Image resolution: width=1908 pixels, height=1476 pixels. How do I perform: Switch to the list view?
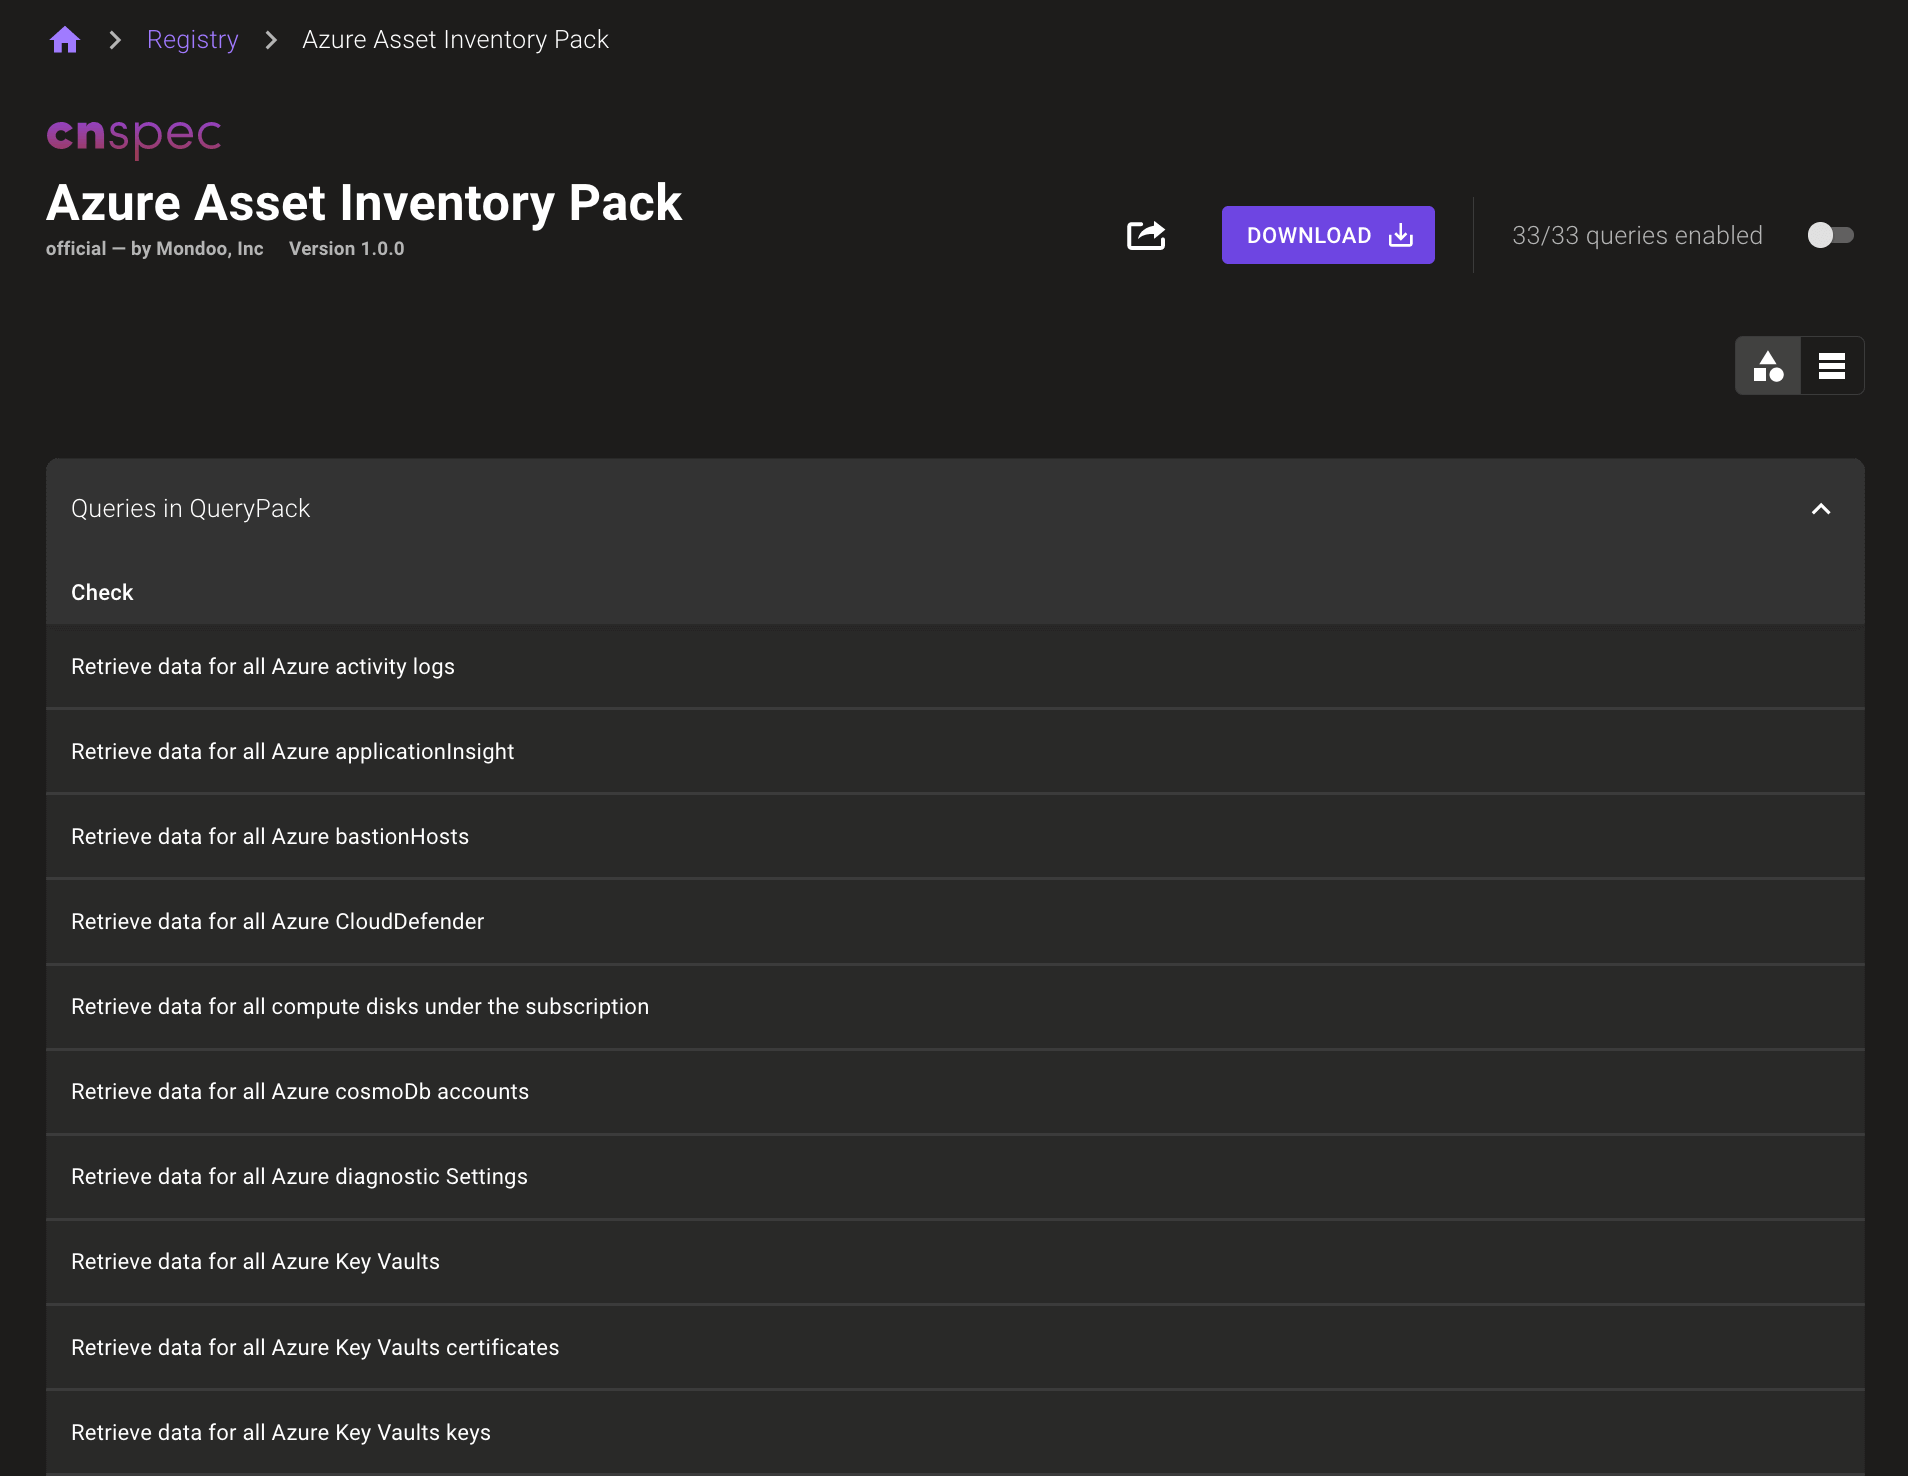pyautogui.click(x=1832, y=366)
